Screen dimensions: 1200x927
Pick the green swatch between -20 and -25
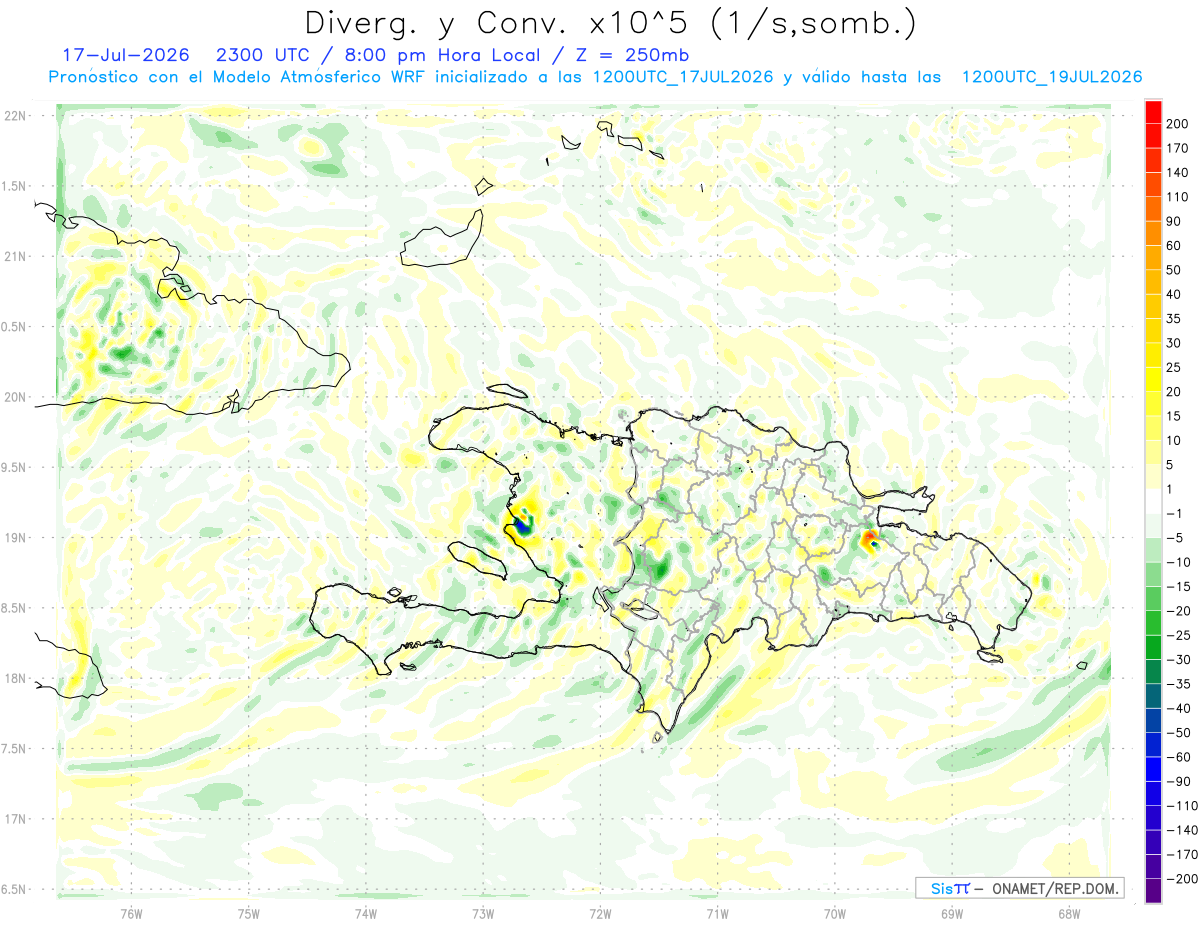coord(1153,624)
